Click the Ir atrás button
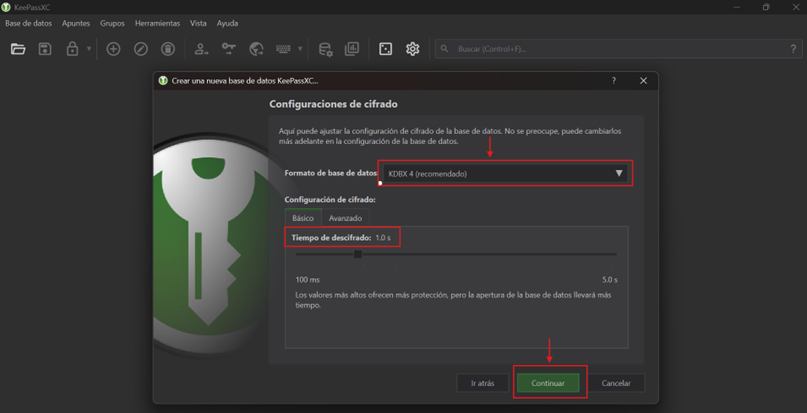This screenshot has width=807, height=413. point(483,383)
